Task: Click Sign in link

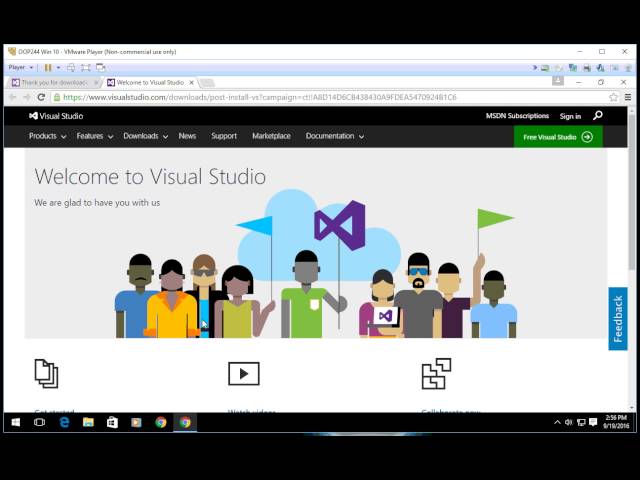Action: click(x=570, y=116)
